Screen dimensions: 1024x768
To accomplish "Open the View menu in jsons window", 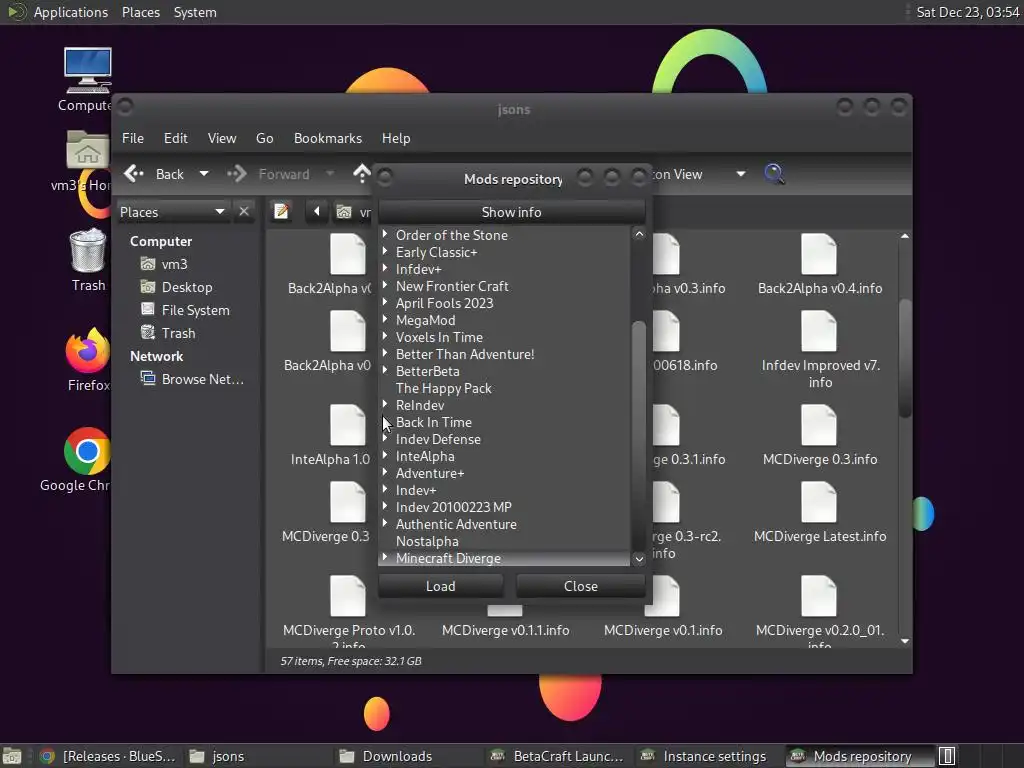I will click(x=221, y=138).
